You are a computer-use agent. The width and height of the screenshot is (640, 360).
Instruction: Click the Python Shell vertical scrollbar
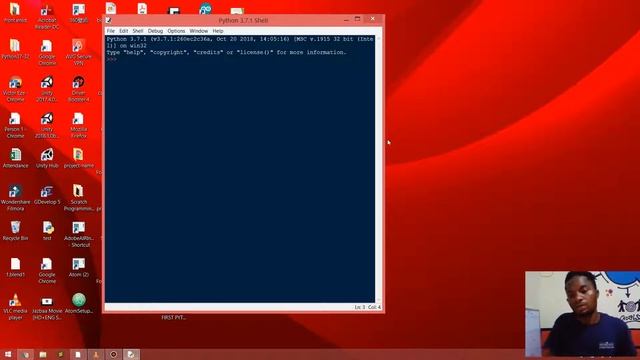pos(378,169)
